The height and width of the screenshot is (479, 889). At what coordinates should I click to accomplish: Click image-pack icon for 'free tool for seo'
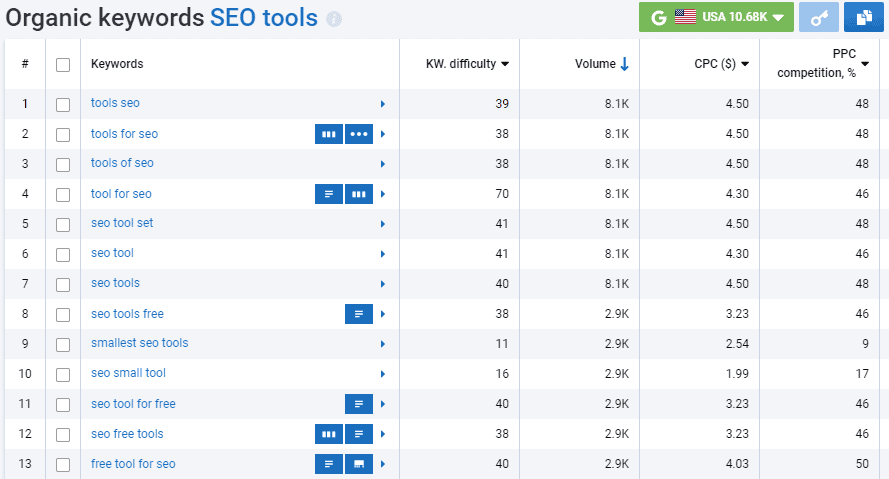[359, 464]
